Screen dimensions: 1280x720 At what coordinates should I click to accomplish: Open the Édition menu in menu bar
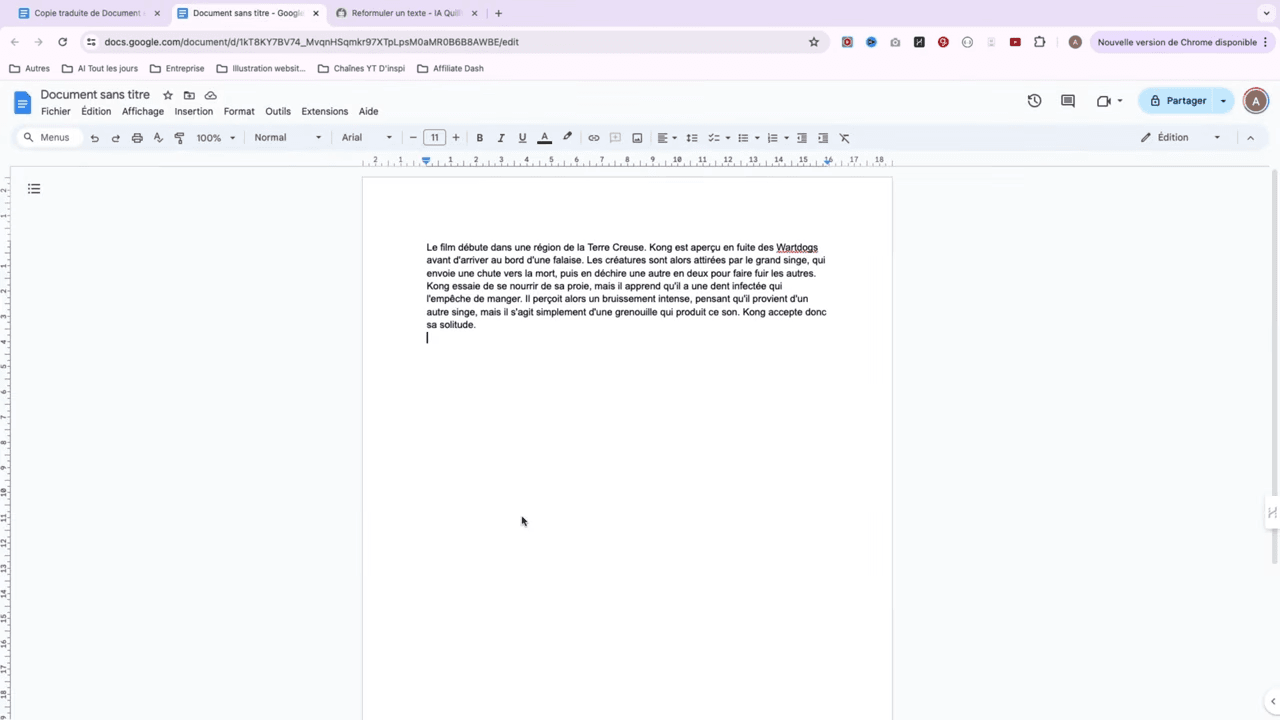point(96,112)
